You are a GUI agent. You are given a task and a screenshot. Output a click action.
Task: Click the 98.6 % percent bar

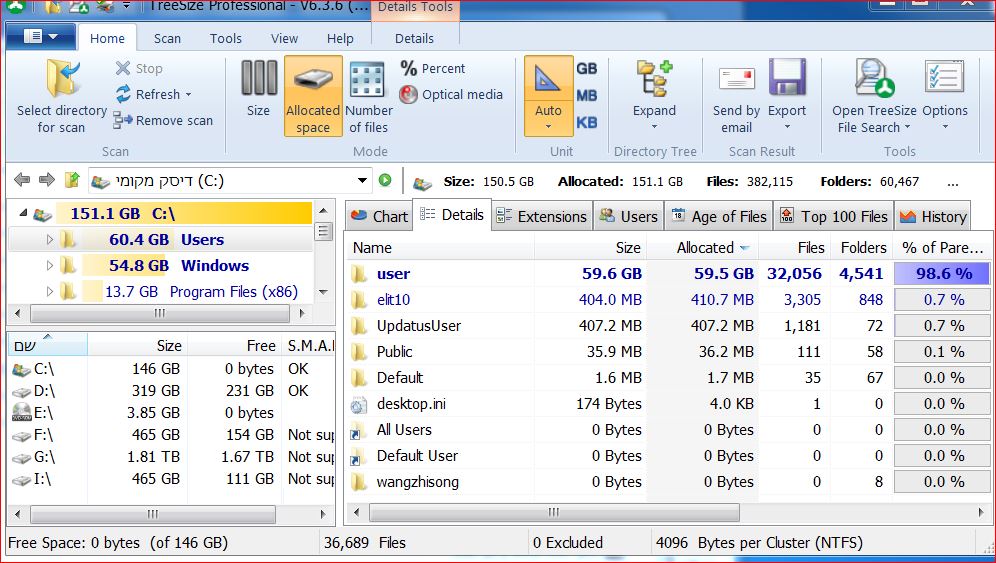pos(942,274)
